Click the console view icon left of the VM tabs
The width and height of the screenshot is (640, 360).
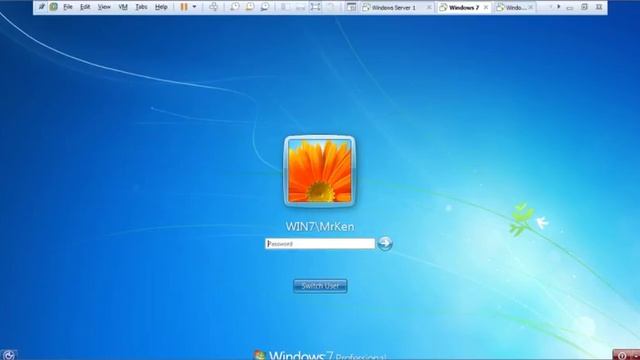click(351, 7)
